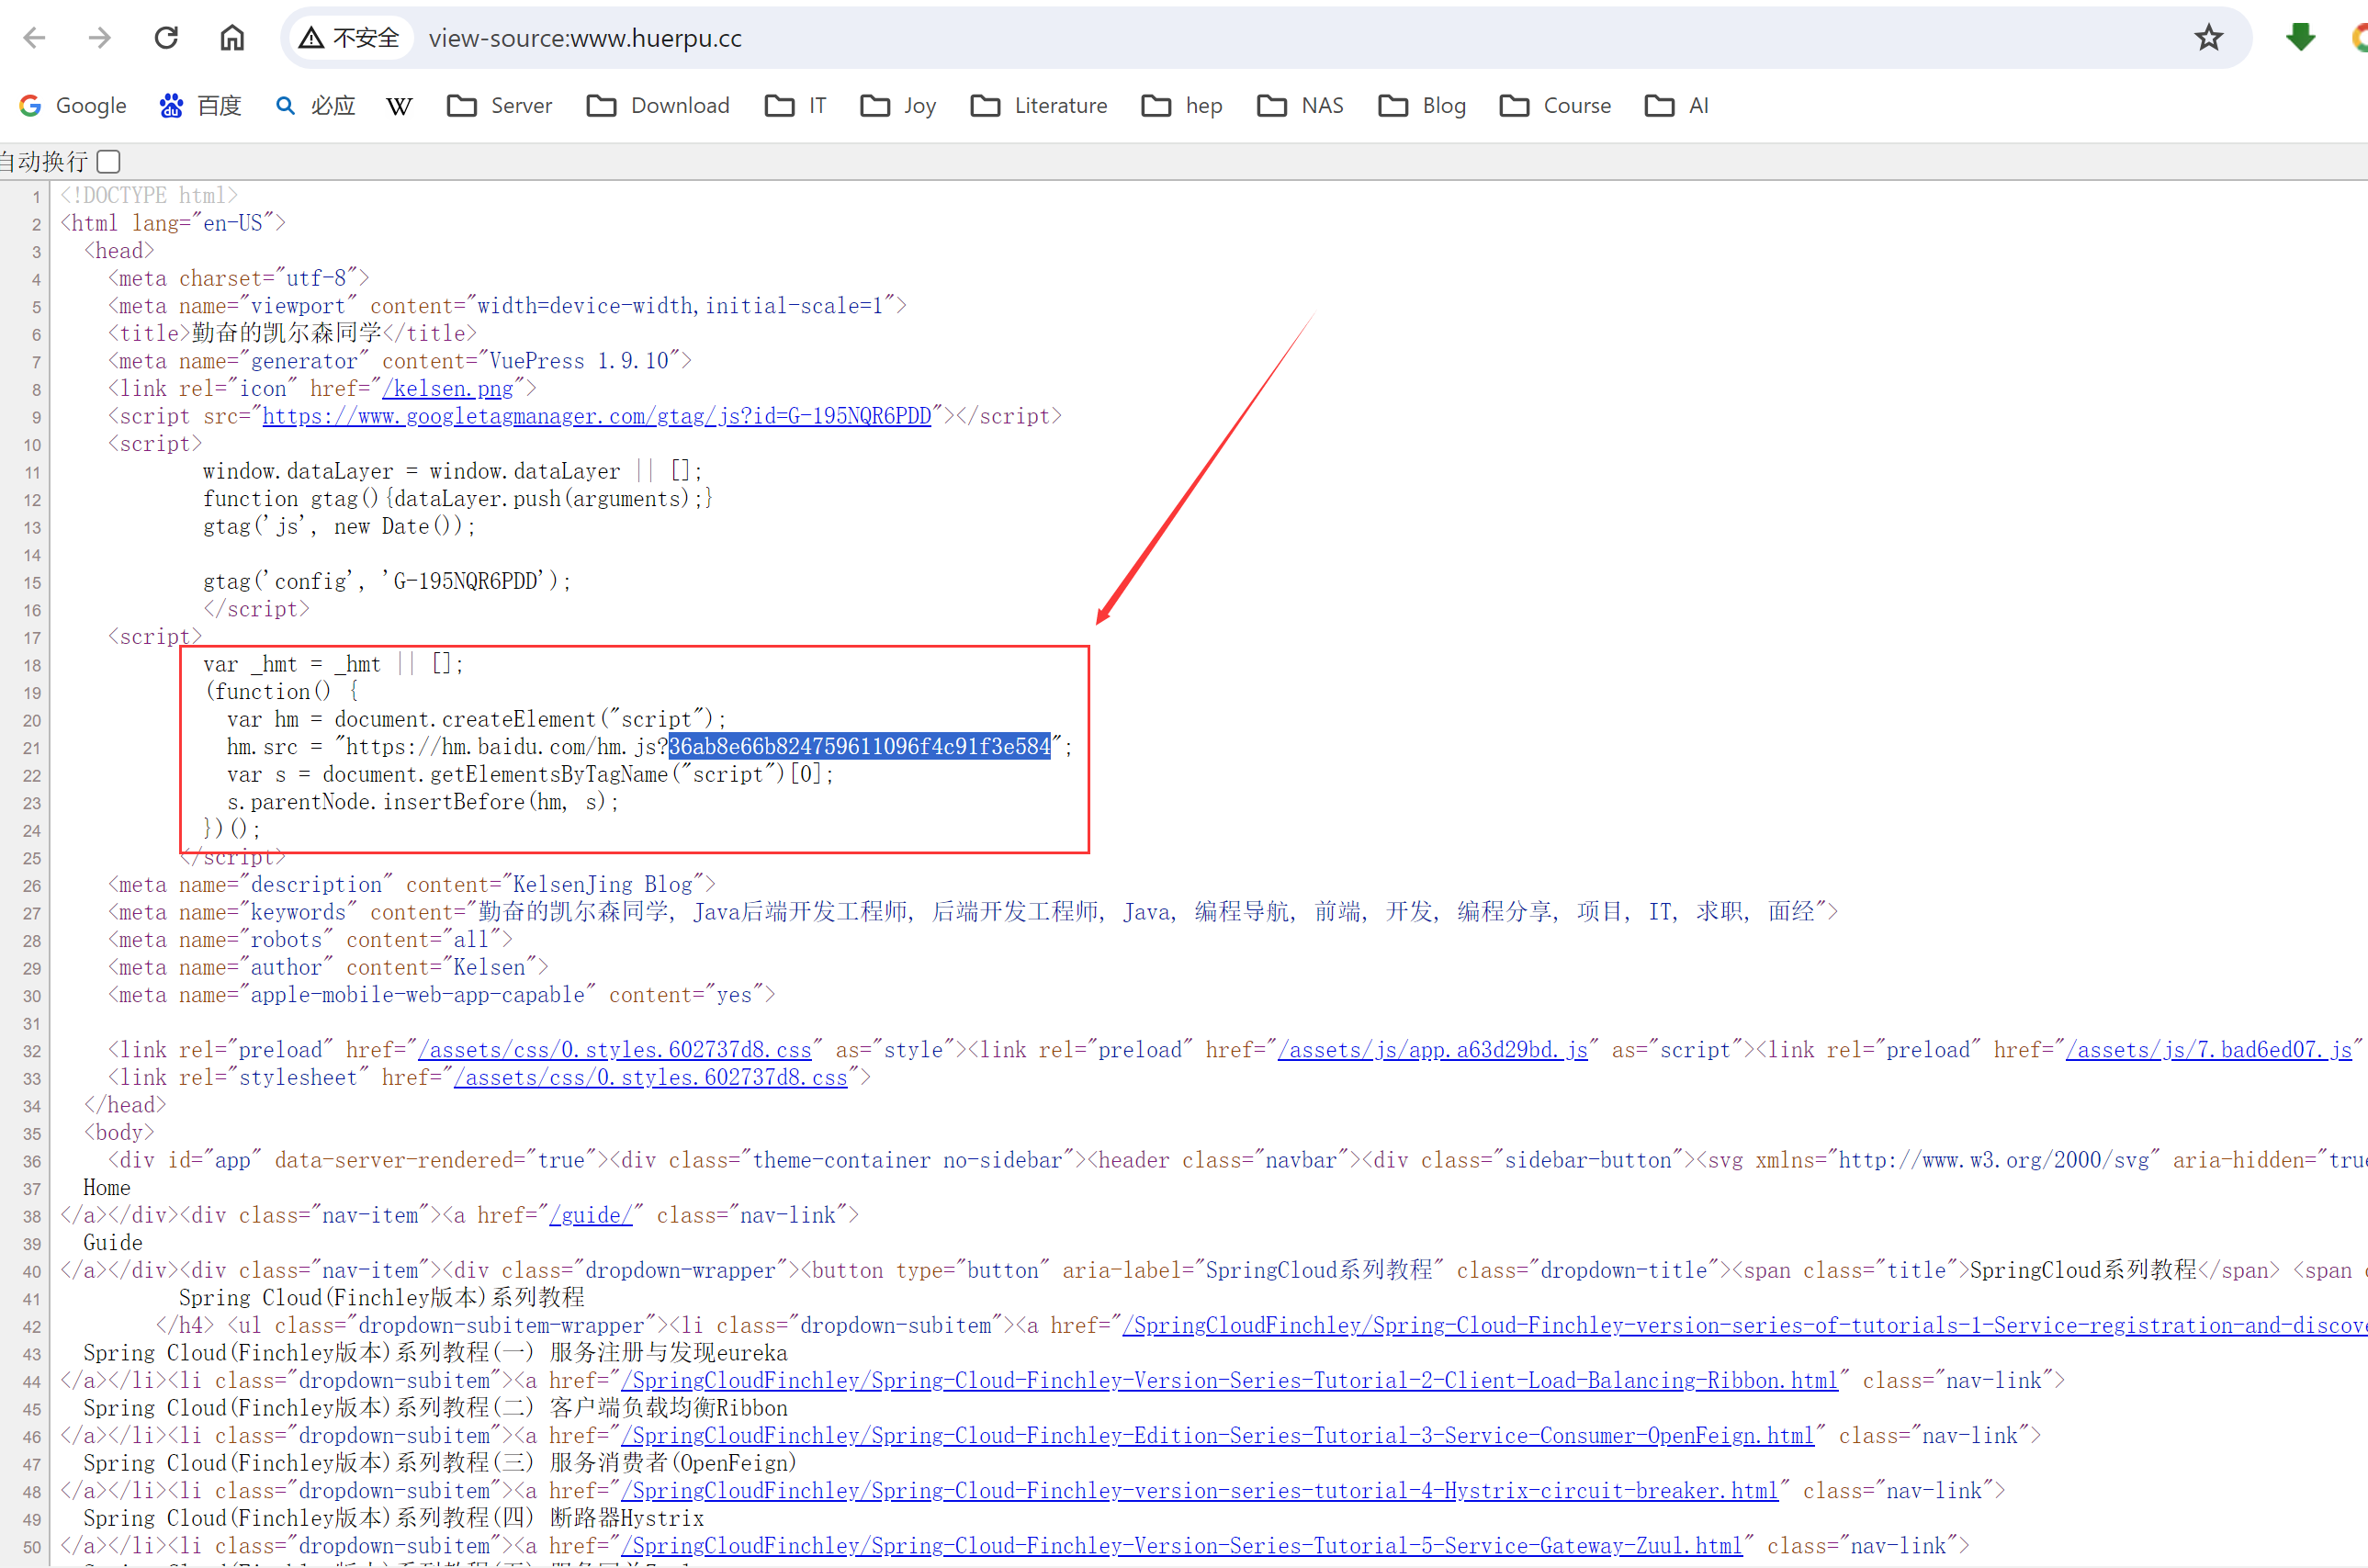
Task: Open the 百度 bookmark
Action: click(x=200, y=106)
